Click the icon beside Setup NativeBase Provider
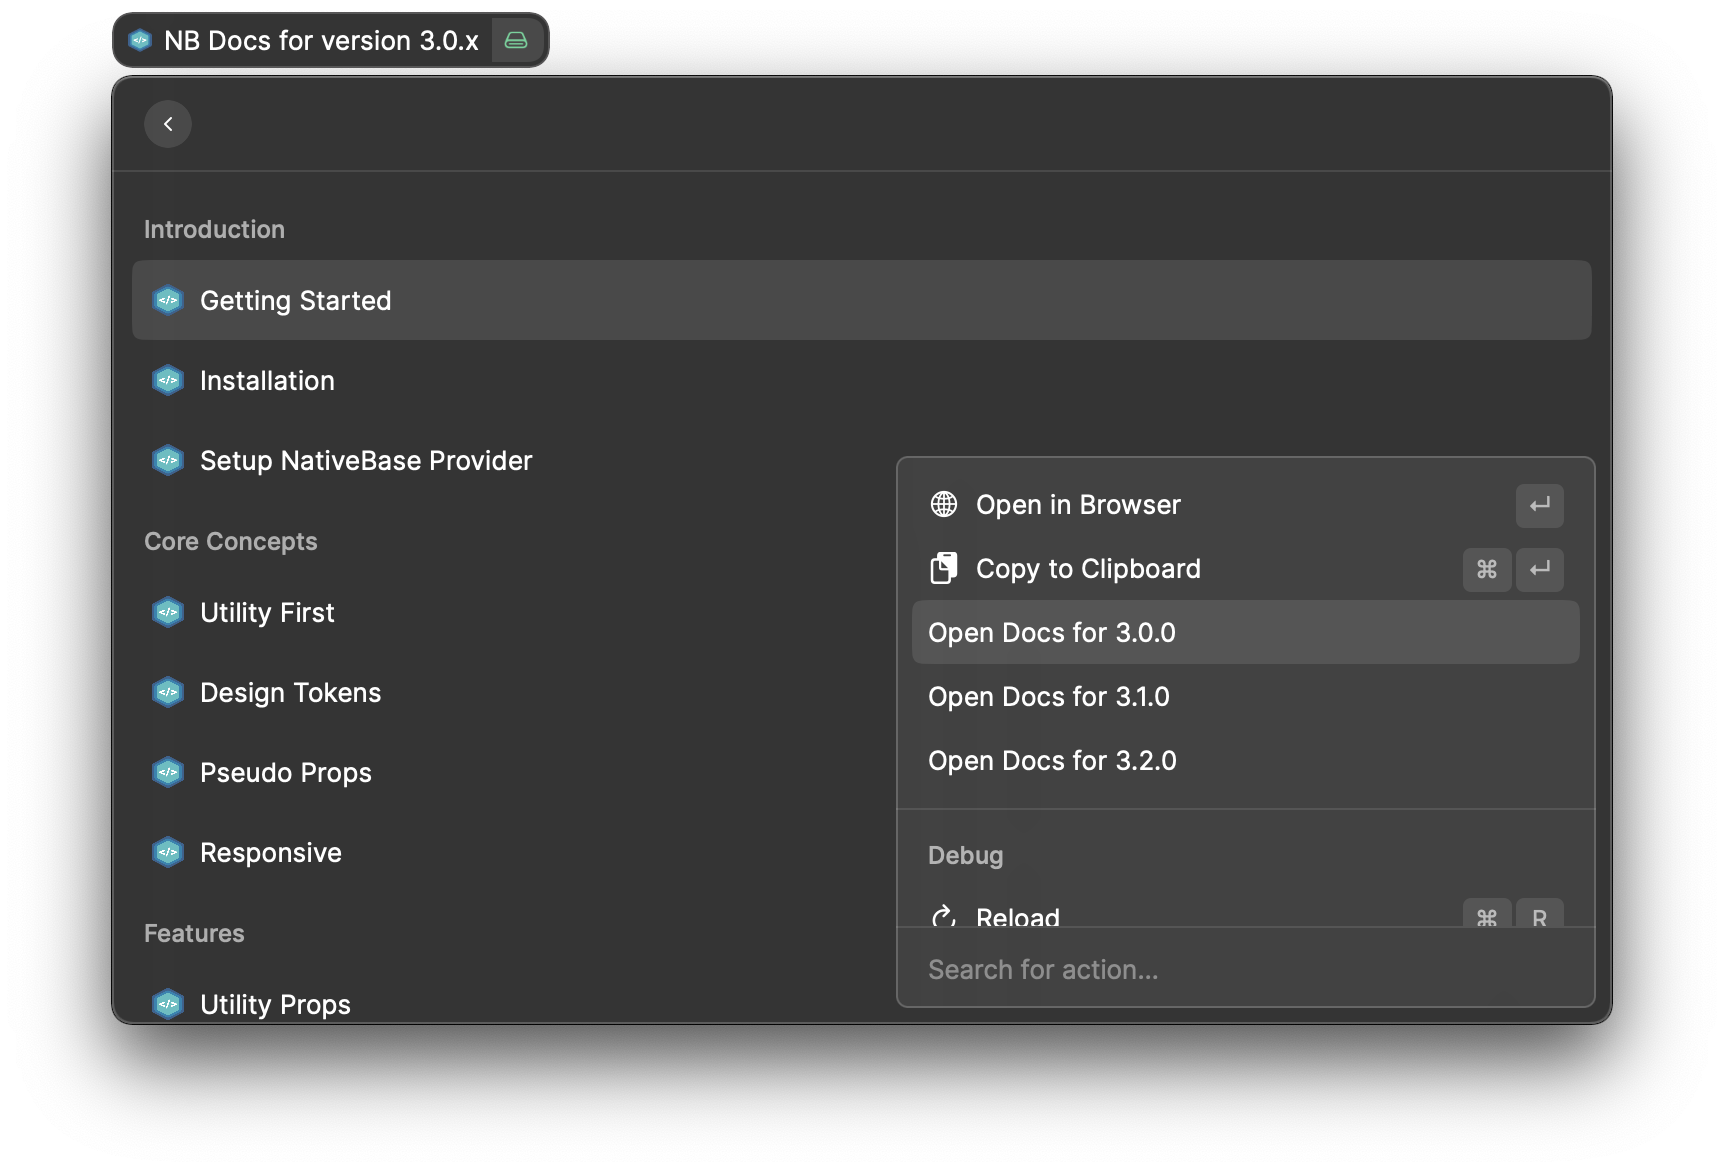The height and width of the screenshot is (1172, 1724). (x=168, y=460)
